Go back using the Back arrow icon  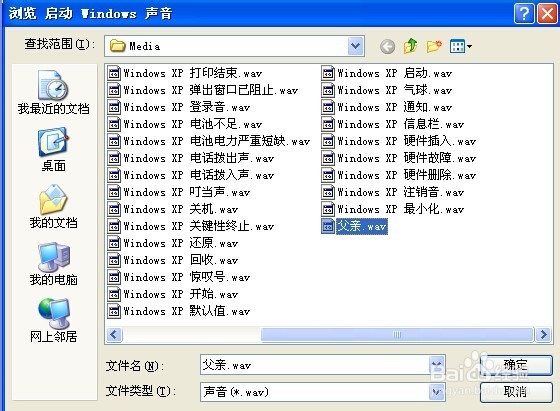(388, 46)
